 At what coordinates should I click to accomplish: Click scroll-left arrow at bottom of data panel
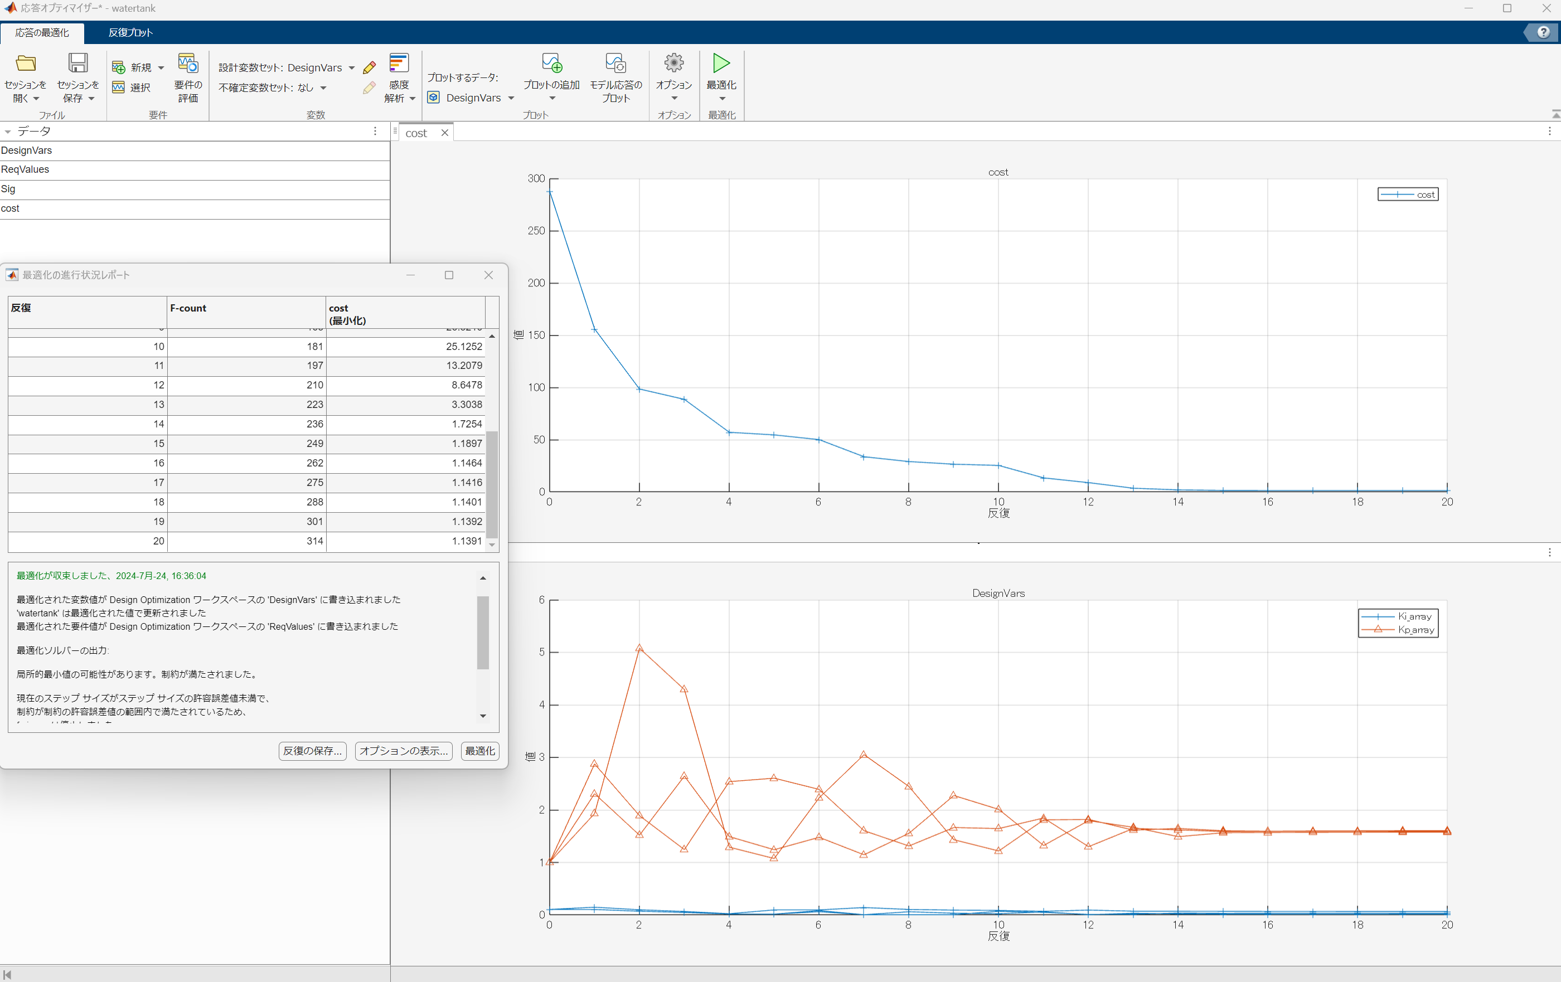pos(7,975)
